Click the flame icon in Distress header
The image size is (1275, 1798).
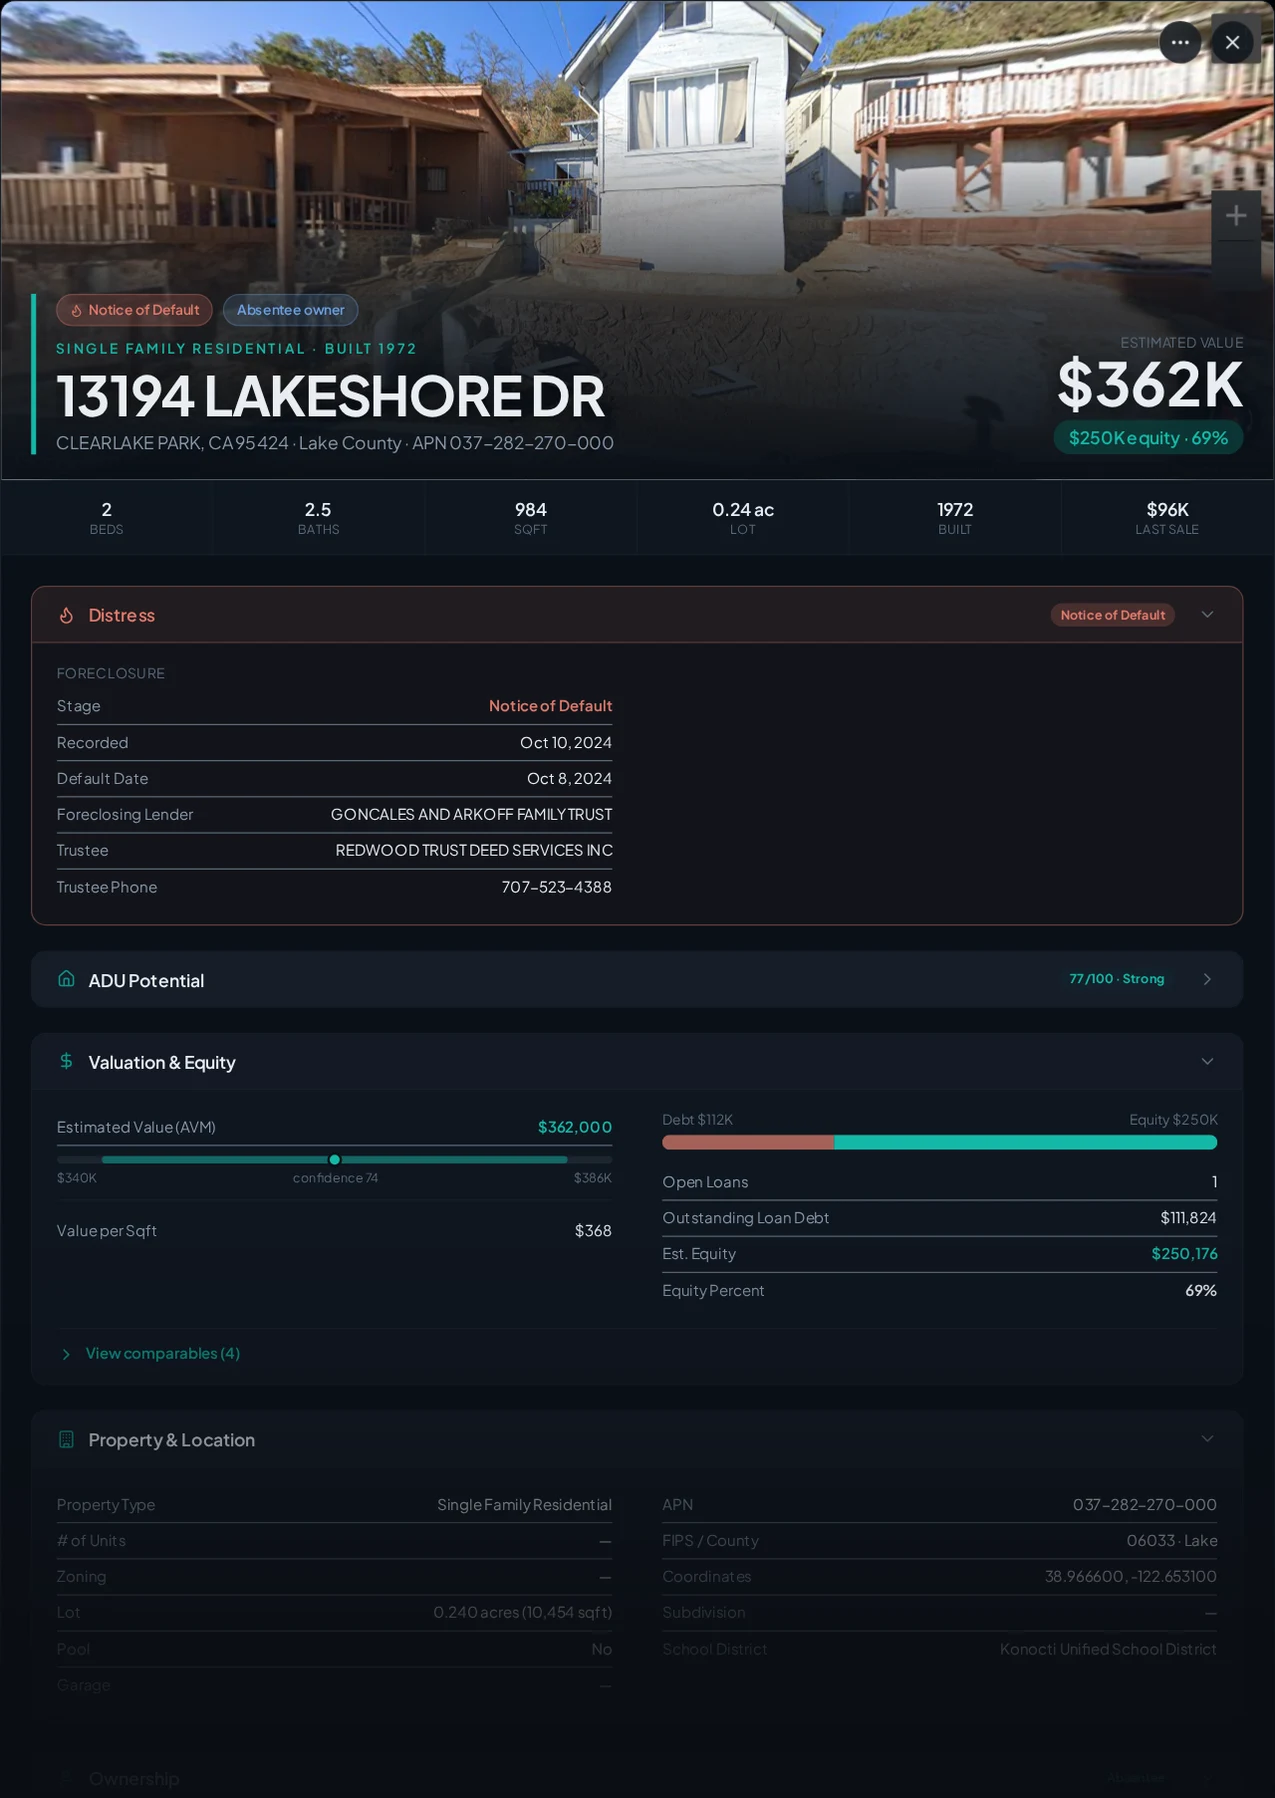tap(66, 615)
